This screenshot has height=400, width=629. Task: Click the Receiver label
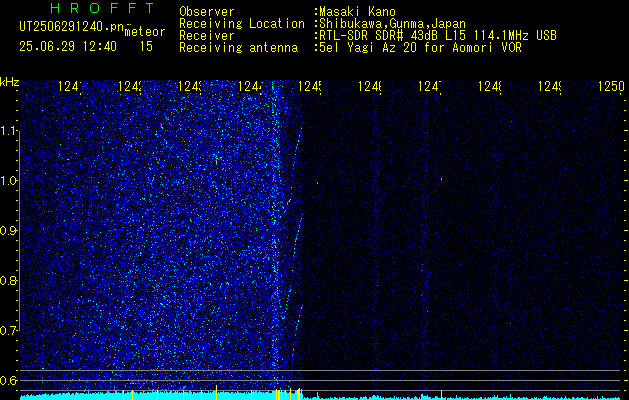pyautogui.click(x=207, y=36)
